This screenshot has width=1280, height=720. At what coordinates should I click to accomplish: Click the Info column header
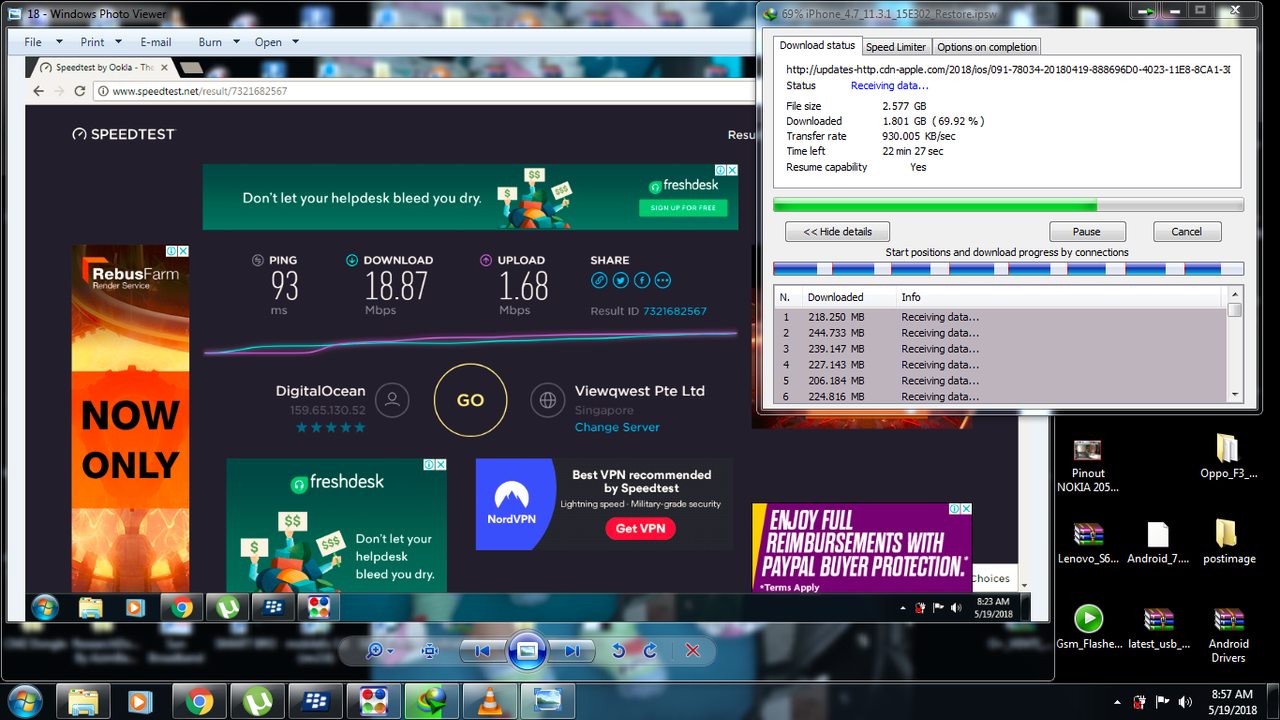[x=911, y=297]
